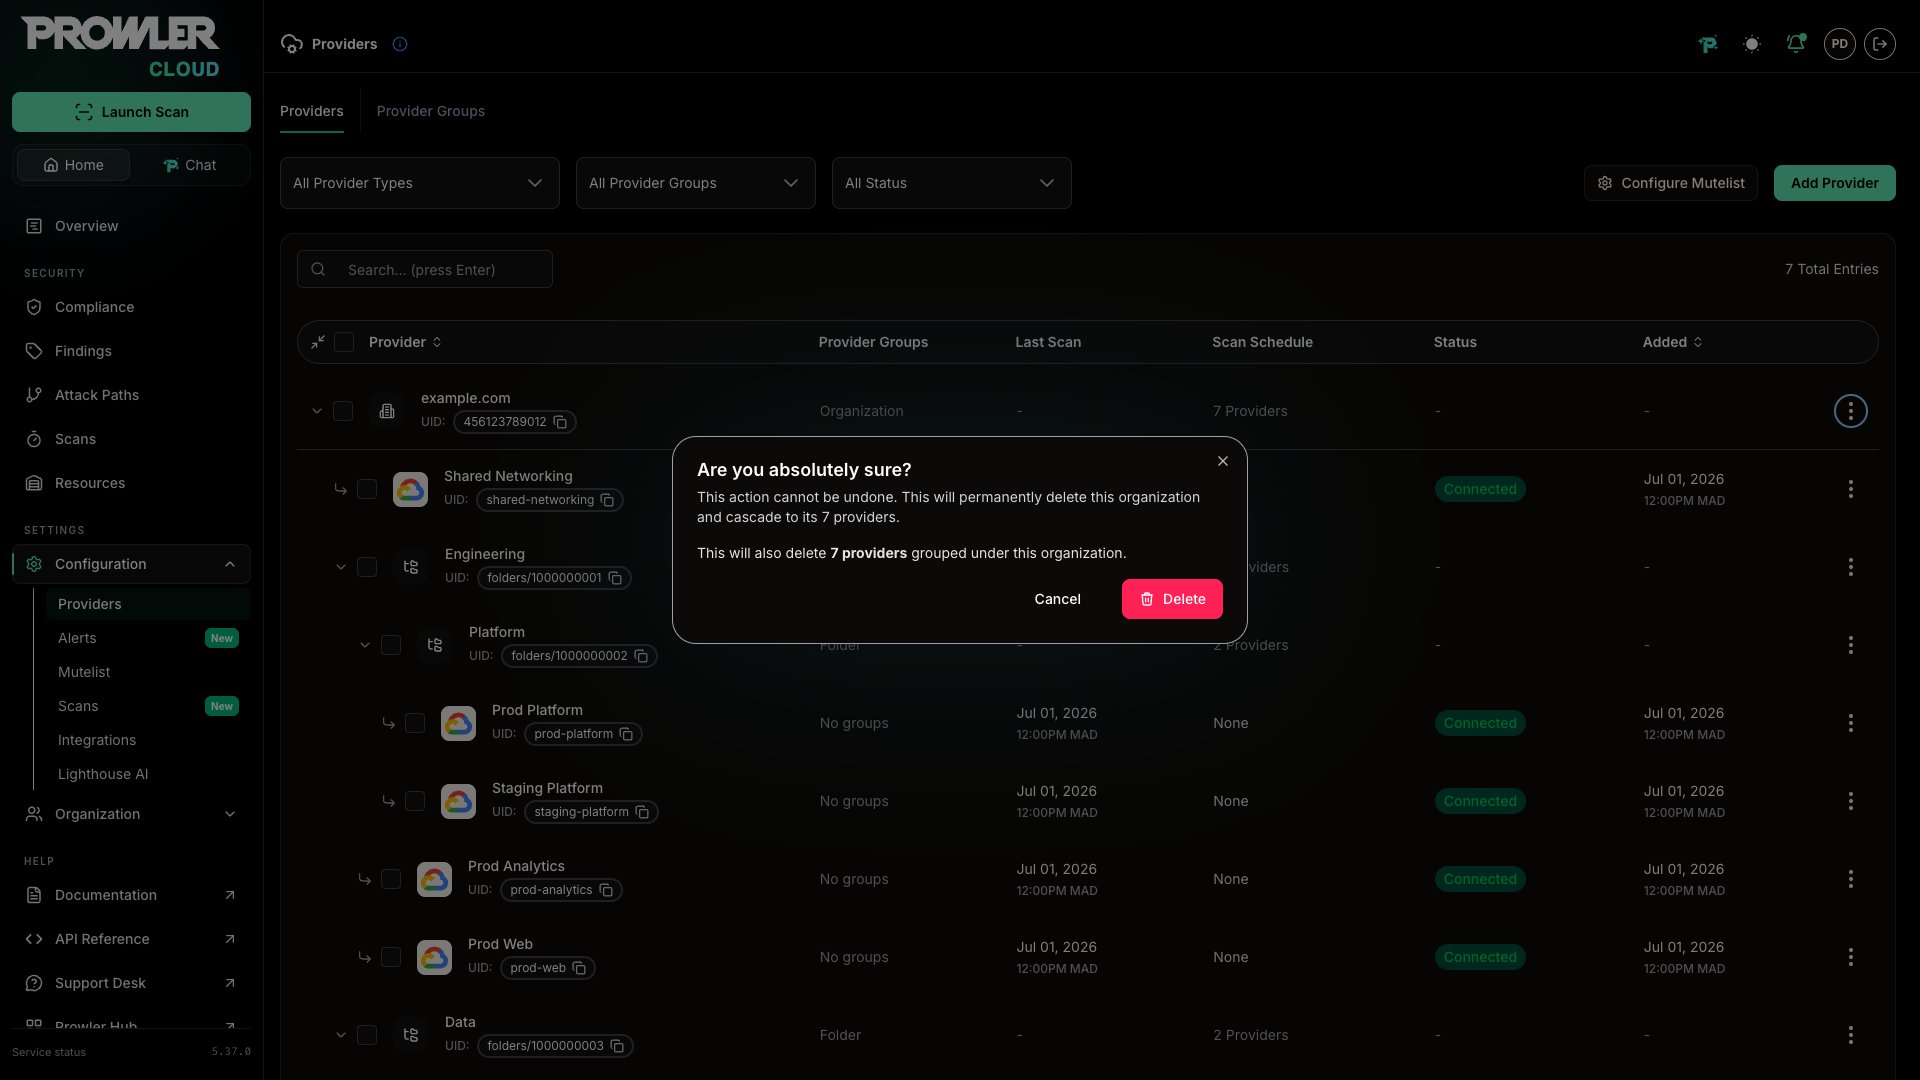Sort by the Provider column header
Screen dimensions: 1920x1080
(405, 342)
